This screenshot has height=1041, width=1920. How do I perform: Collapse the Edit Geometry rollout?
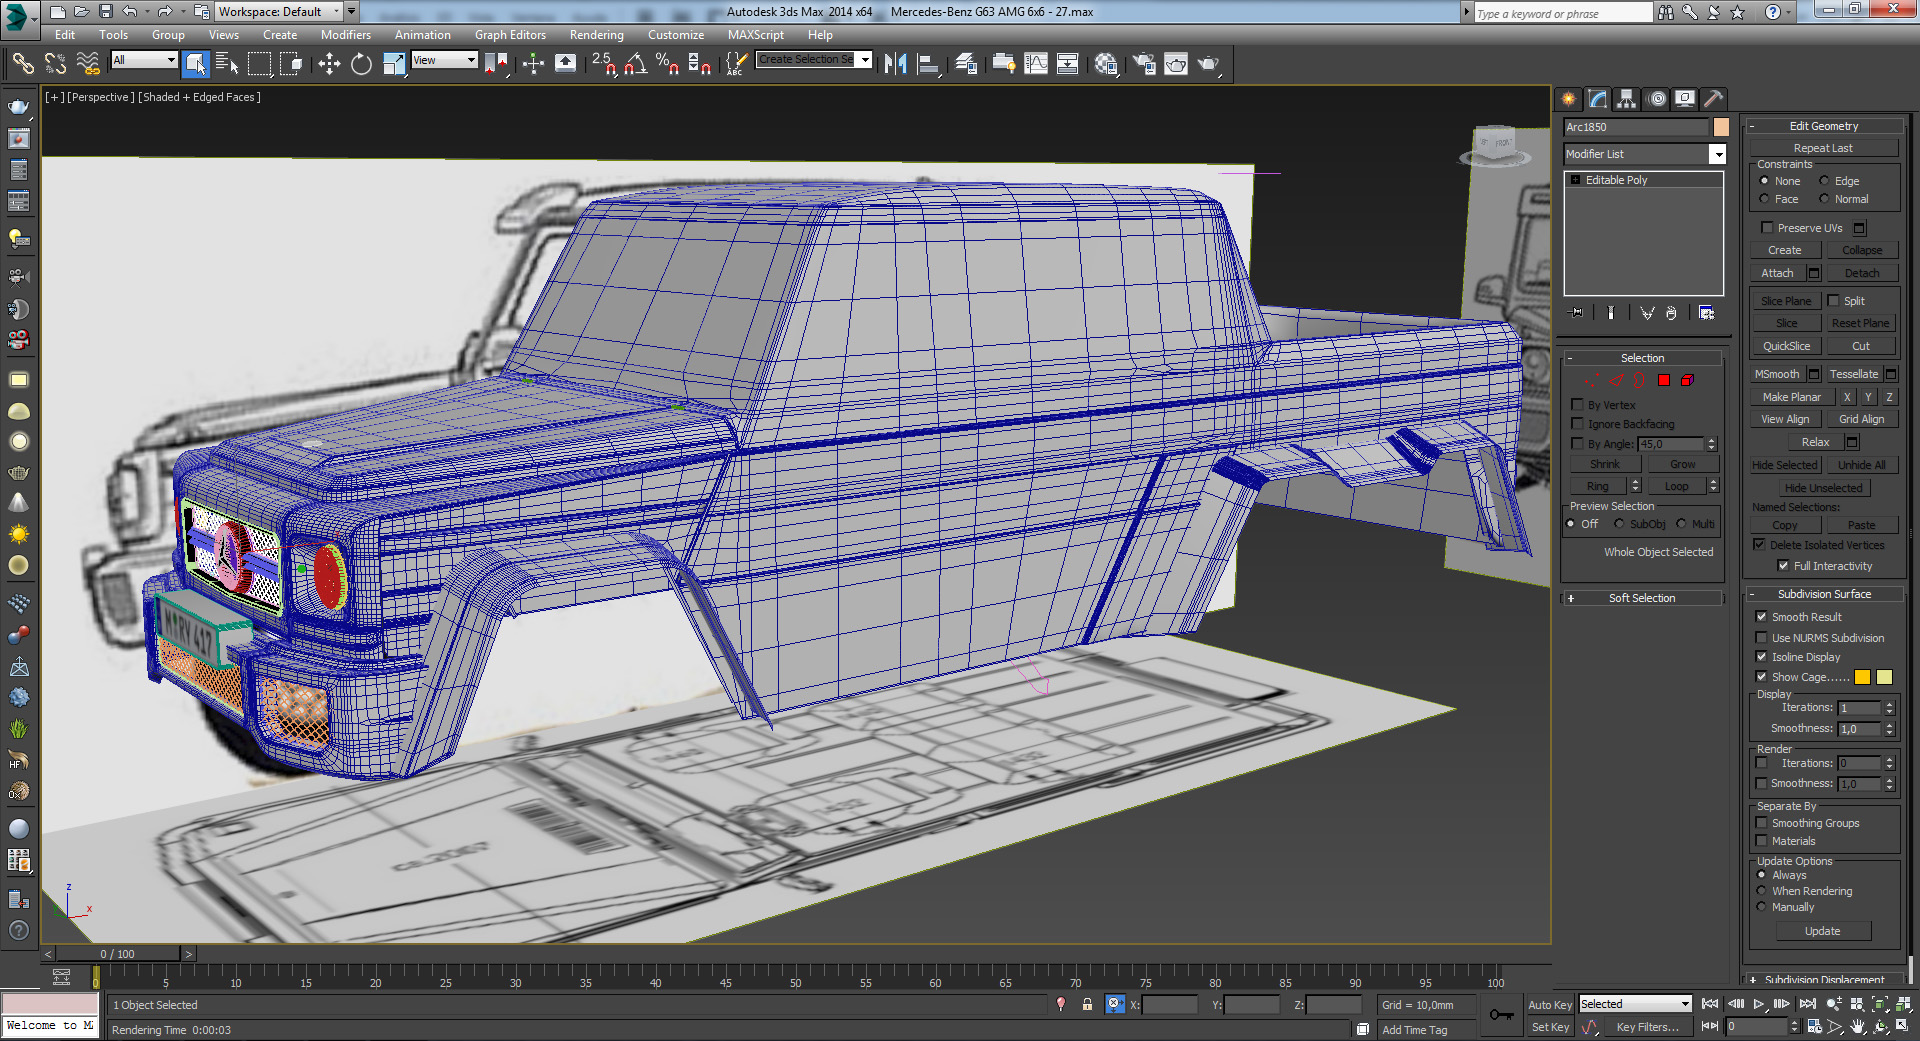[1823, 126]
